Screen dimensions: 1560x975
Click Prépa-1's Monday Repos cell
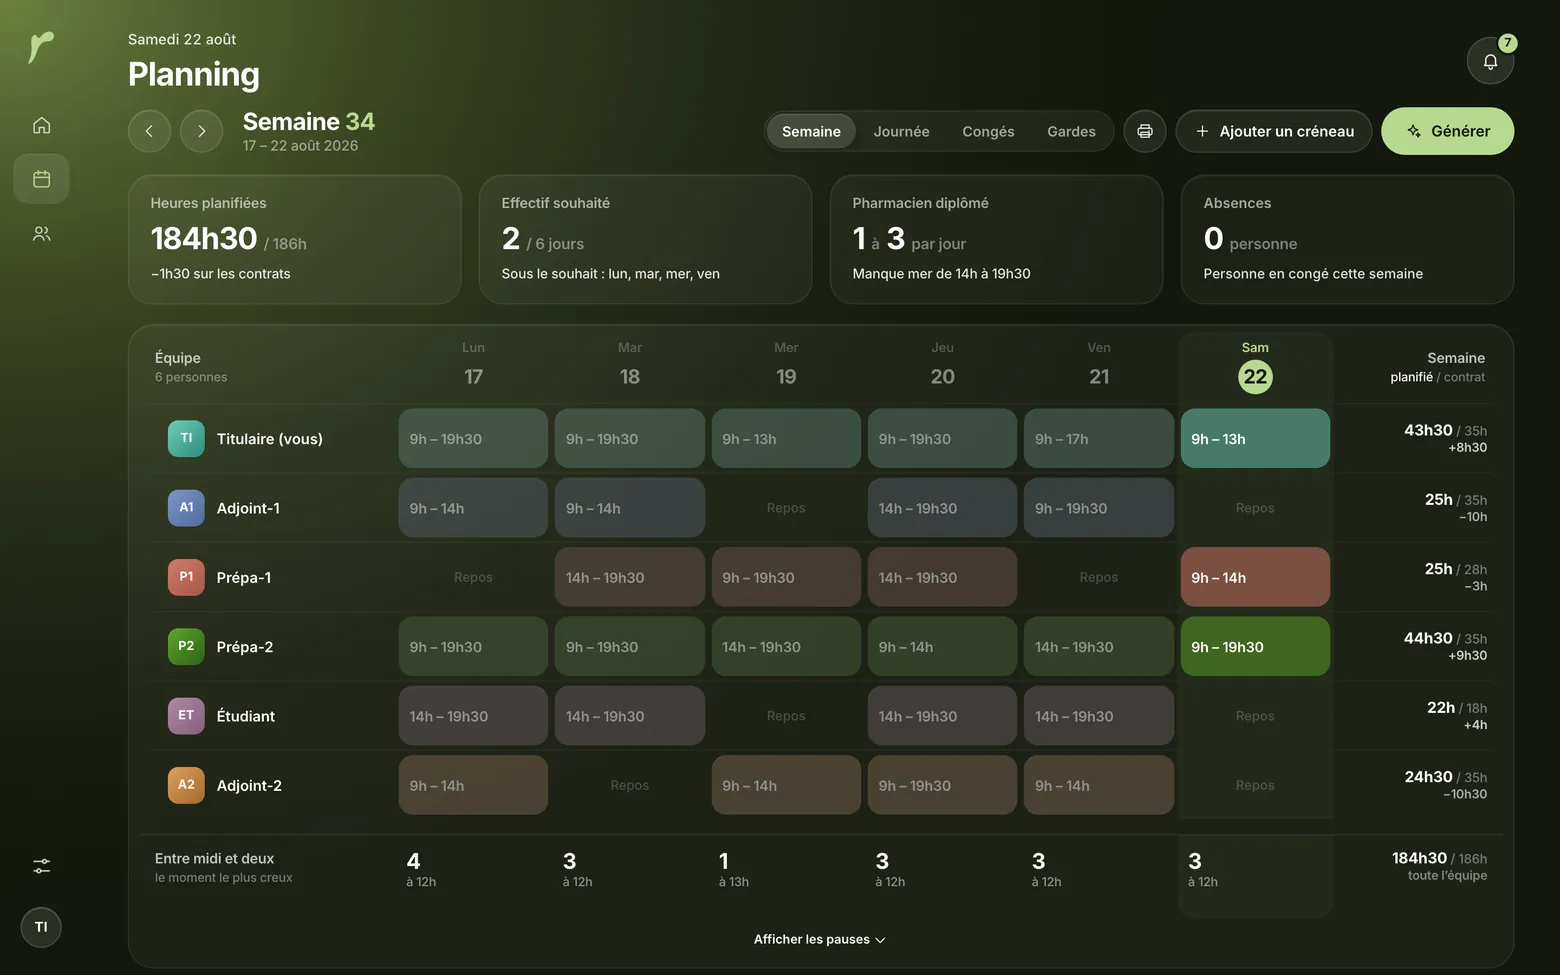click(473, 577)
